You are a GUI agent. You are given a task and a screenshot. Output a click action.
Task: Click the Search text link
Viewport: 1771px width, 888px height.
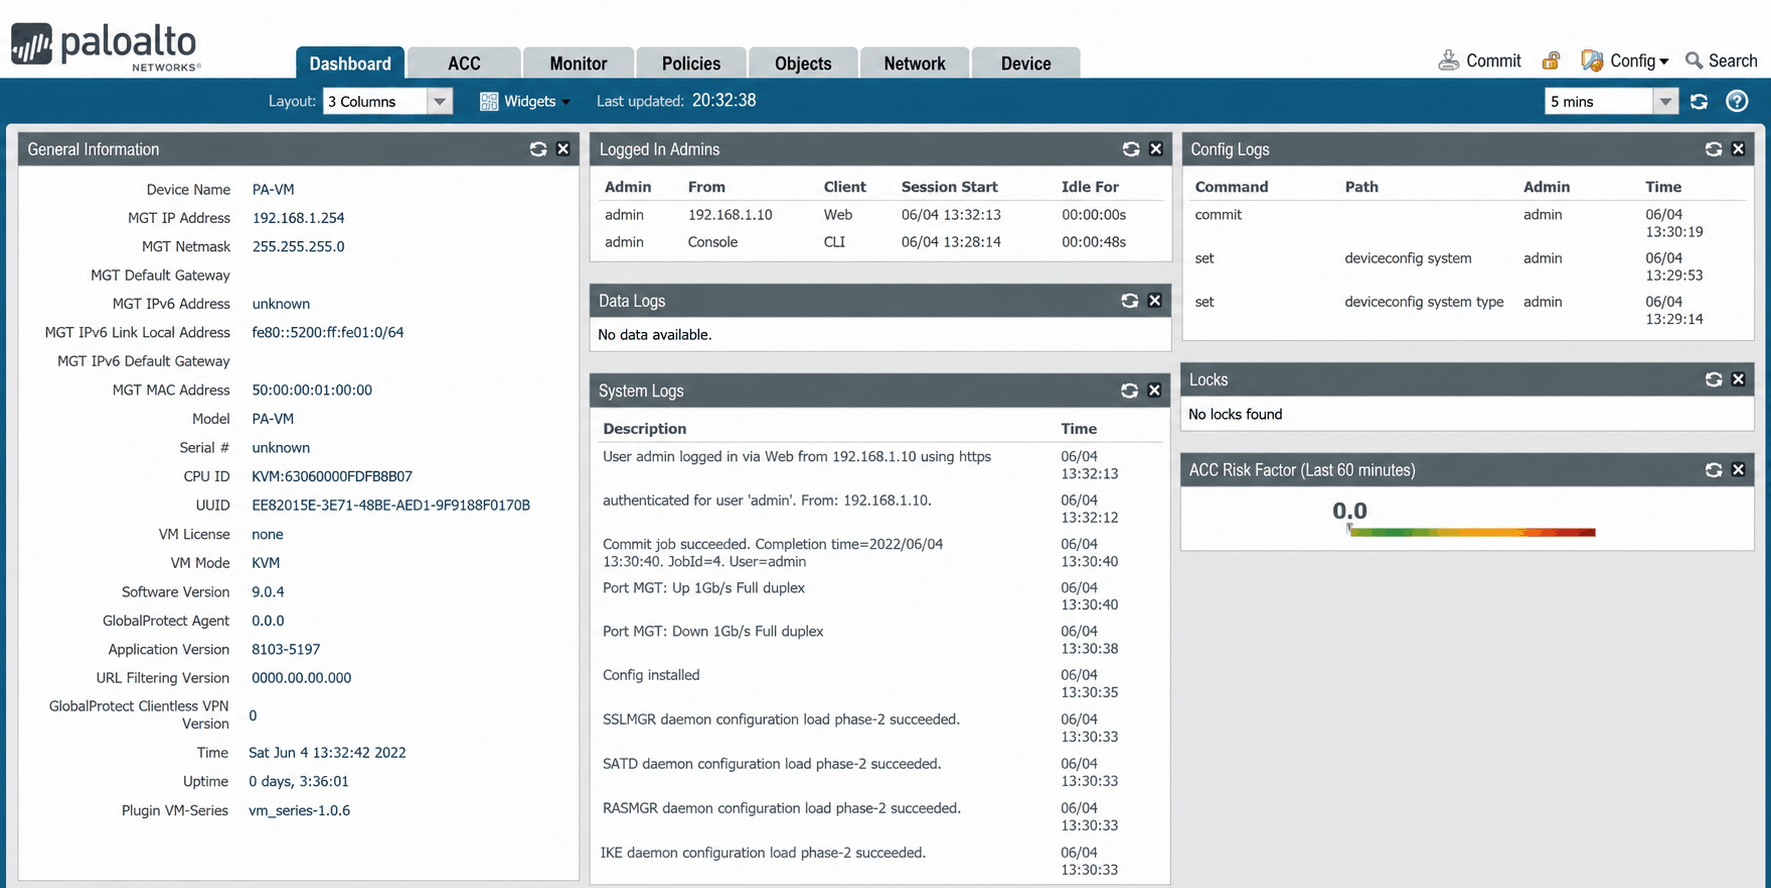tap(1733, 61)
